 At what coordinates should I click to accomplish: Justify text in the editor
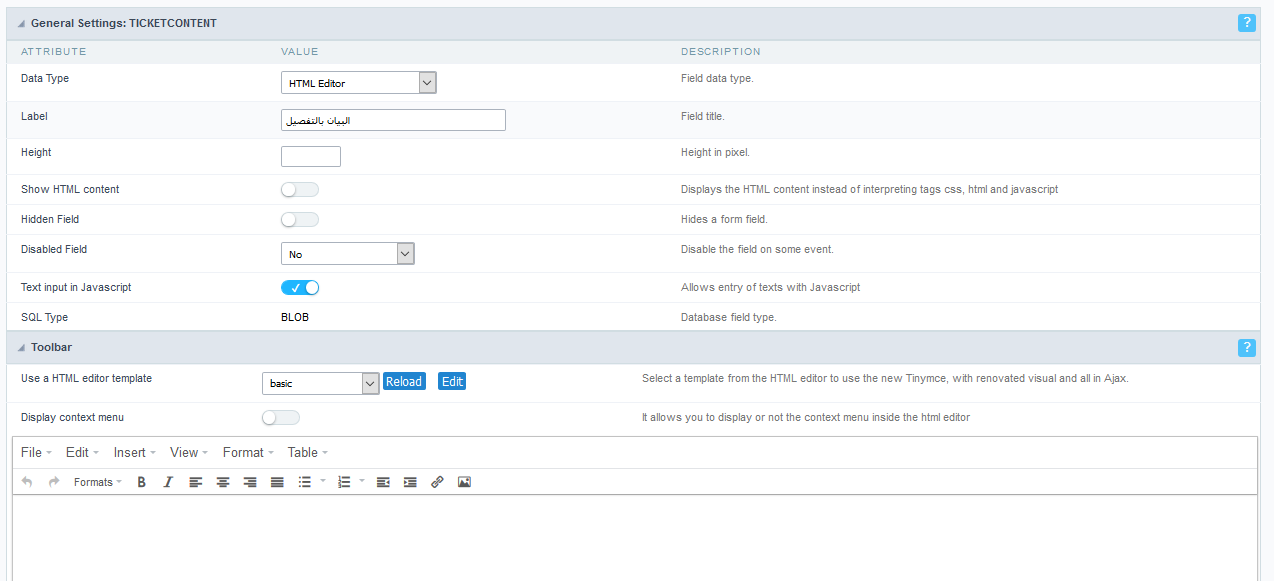(277, 482)
